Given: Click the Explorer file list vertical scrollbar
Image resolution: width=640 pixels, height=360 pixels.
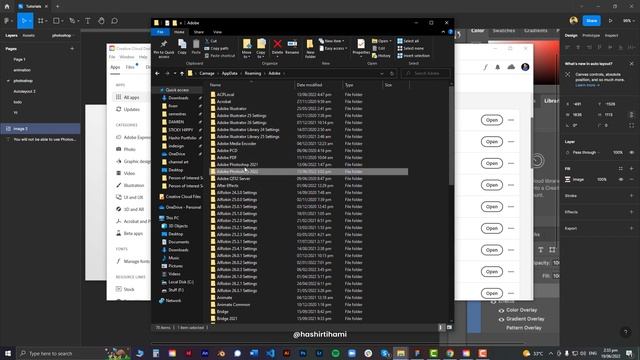Looking at the screenshot, I should pyautogui.click(x=451, y=135).
